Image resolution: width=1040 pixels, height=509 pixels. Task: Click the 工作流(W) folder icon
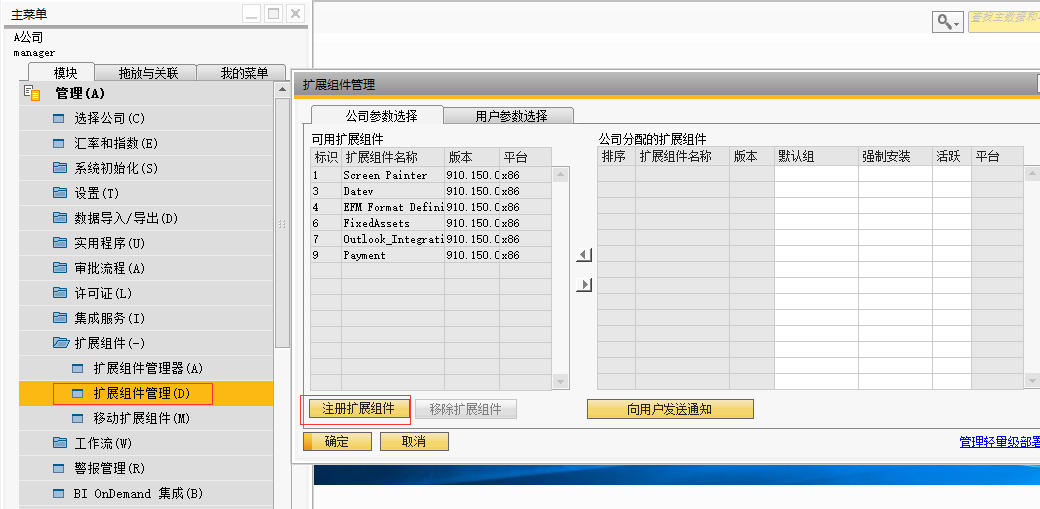60,443
